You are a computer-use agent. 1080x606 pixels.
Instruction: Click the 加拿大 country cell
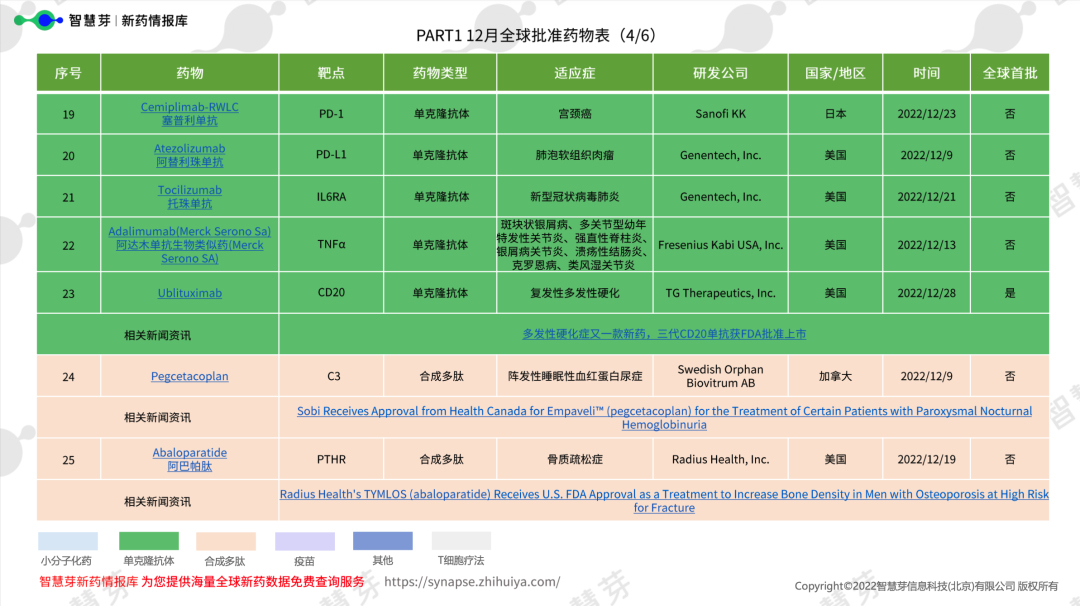pos(835,376)
